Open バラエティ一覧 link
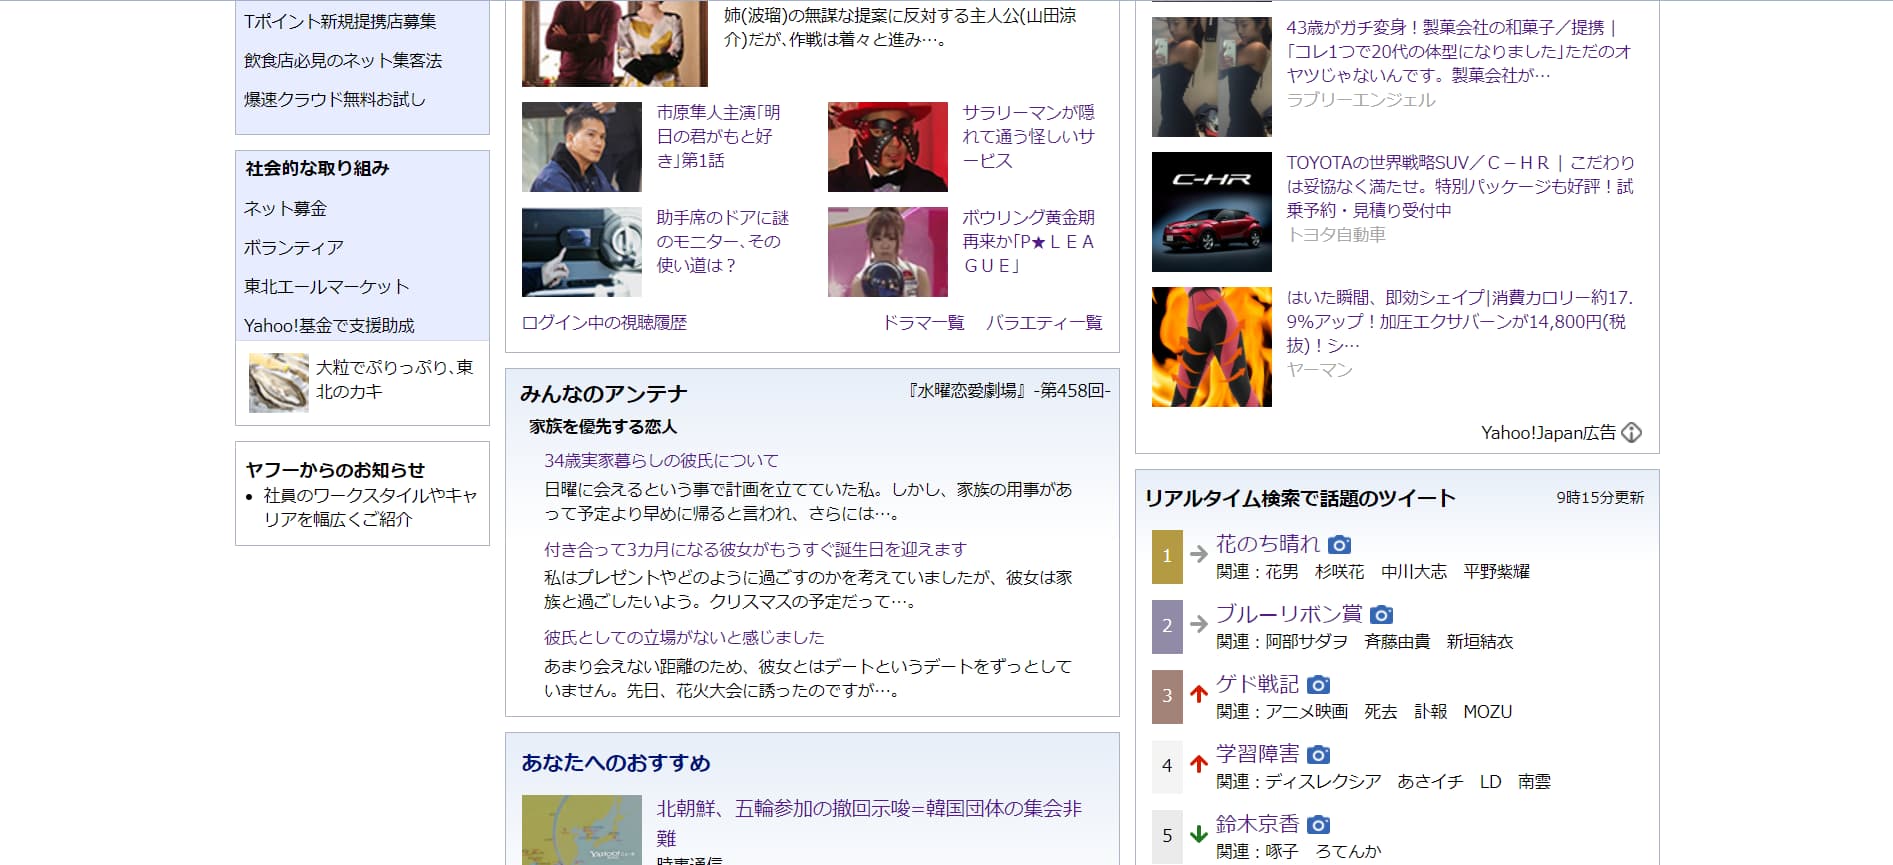 click(x=1044, y=323)
